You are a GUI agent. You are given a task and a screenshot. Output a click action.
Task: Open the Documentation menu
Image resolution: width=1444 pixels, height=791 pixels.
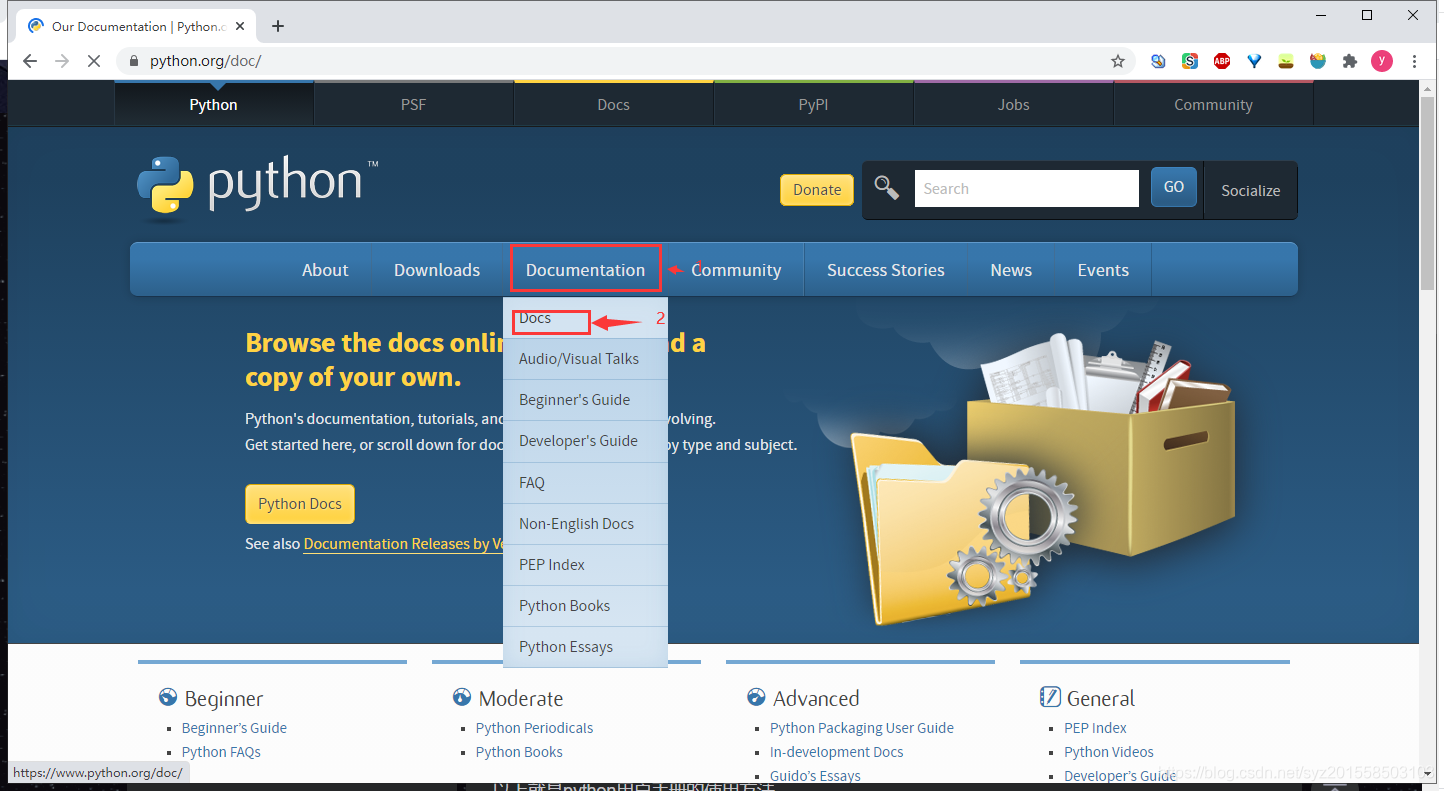(585, 270)
